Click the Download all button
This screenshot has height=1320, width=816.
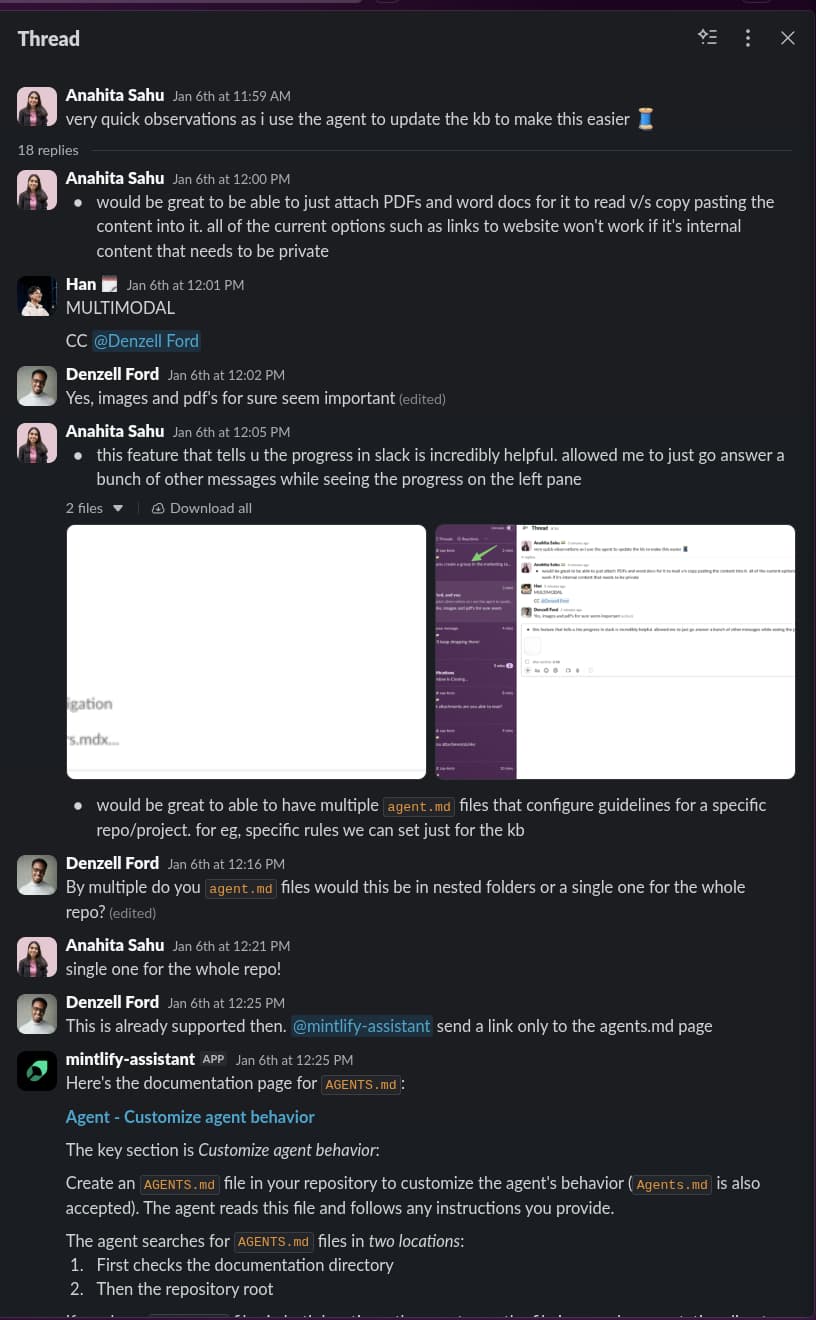pyautogui.click(x=210, y=508)
